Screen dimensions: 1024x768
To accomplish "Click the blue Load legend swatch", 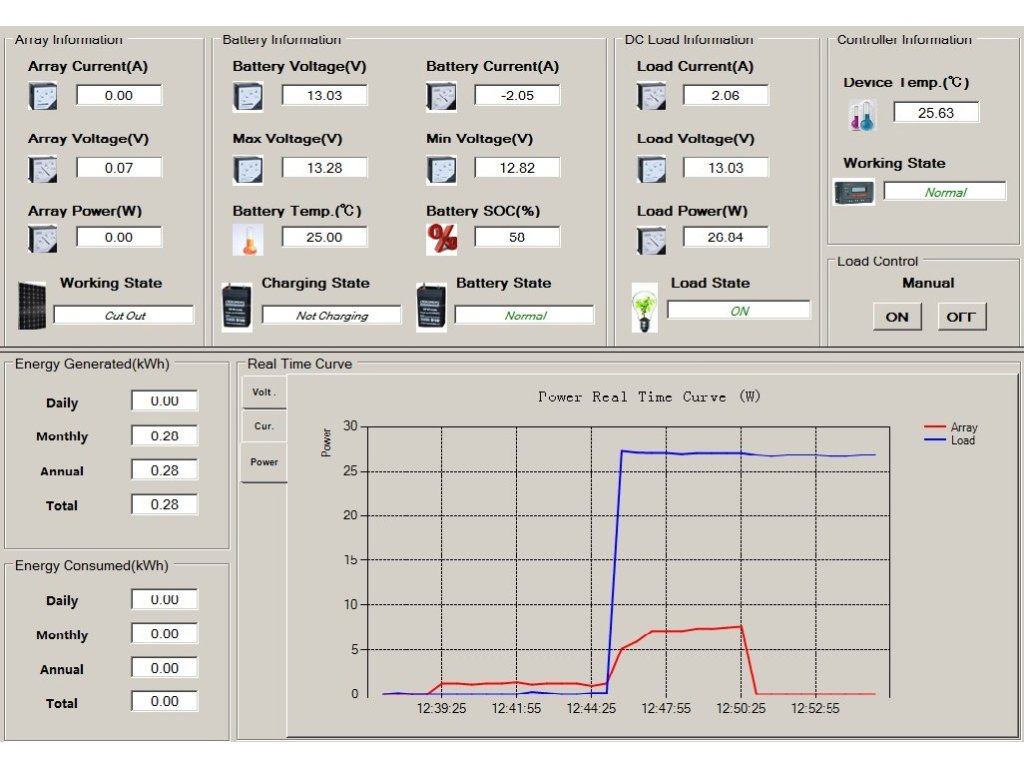I will [x=935, y=441].
